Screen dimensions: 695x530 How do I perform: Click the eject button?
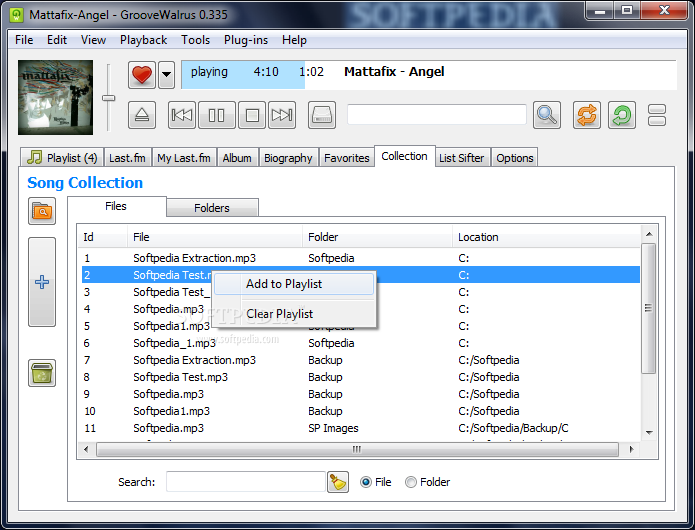coord(142,115)
